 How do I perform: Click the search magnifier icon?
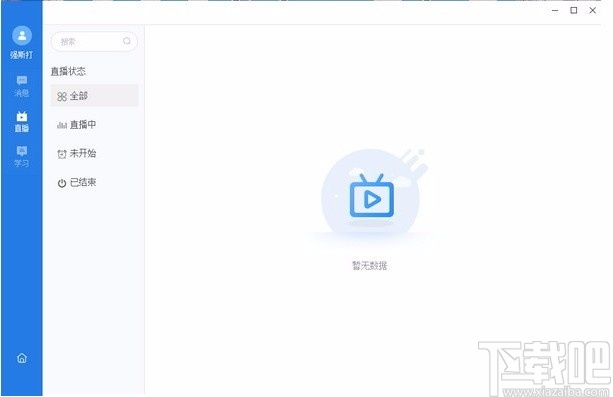(127, 41)
